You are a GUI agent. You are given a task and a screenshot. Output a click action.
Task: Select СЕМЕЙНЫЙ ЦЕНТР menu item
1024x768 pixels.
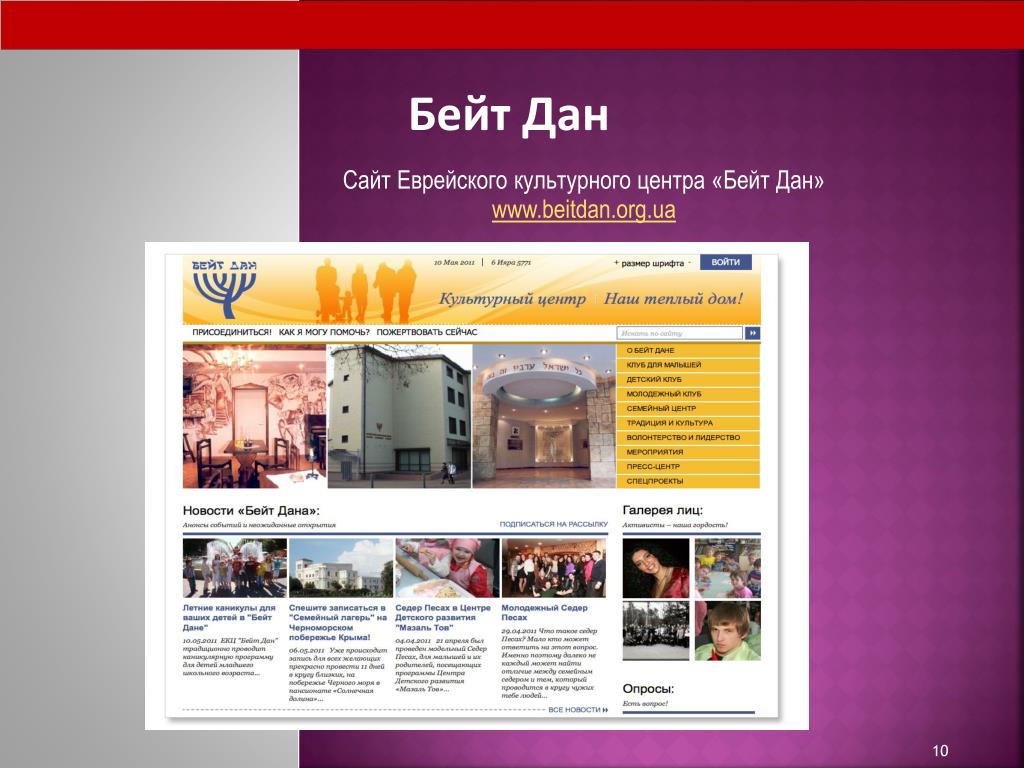coord(688,409)
